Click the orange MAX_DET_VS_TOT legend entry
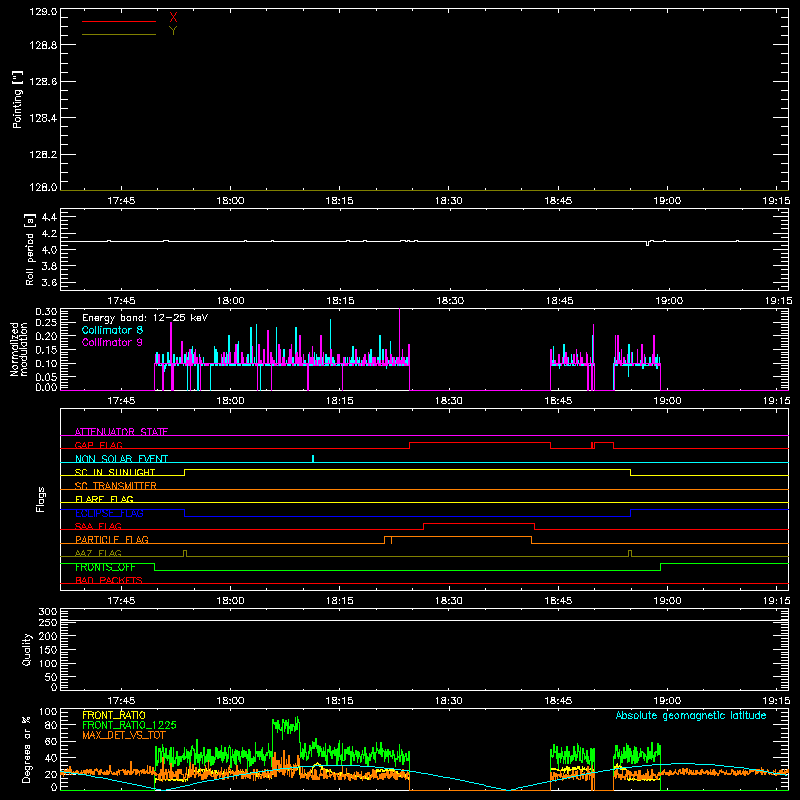Image resolution: width=800 pixels, height=800 pixels. (124, 735)
